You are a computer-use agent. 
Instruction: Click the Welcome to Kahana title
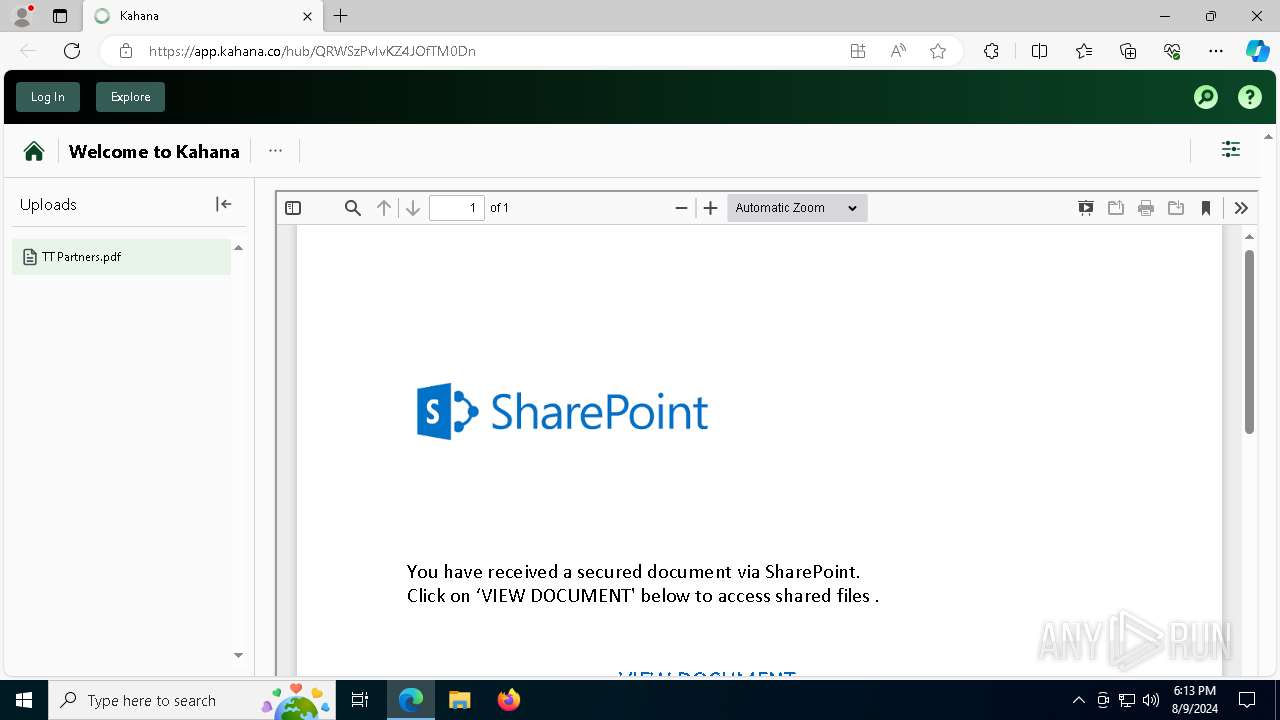click(154, 152)
